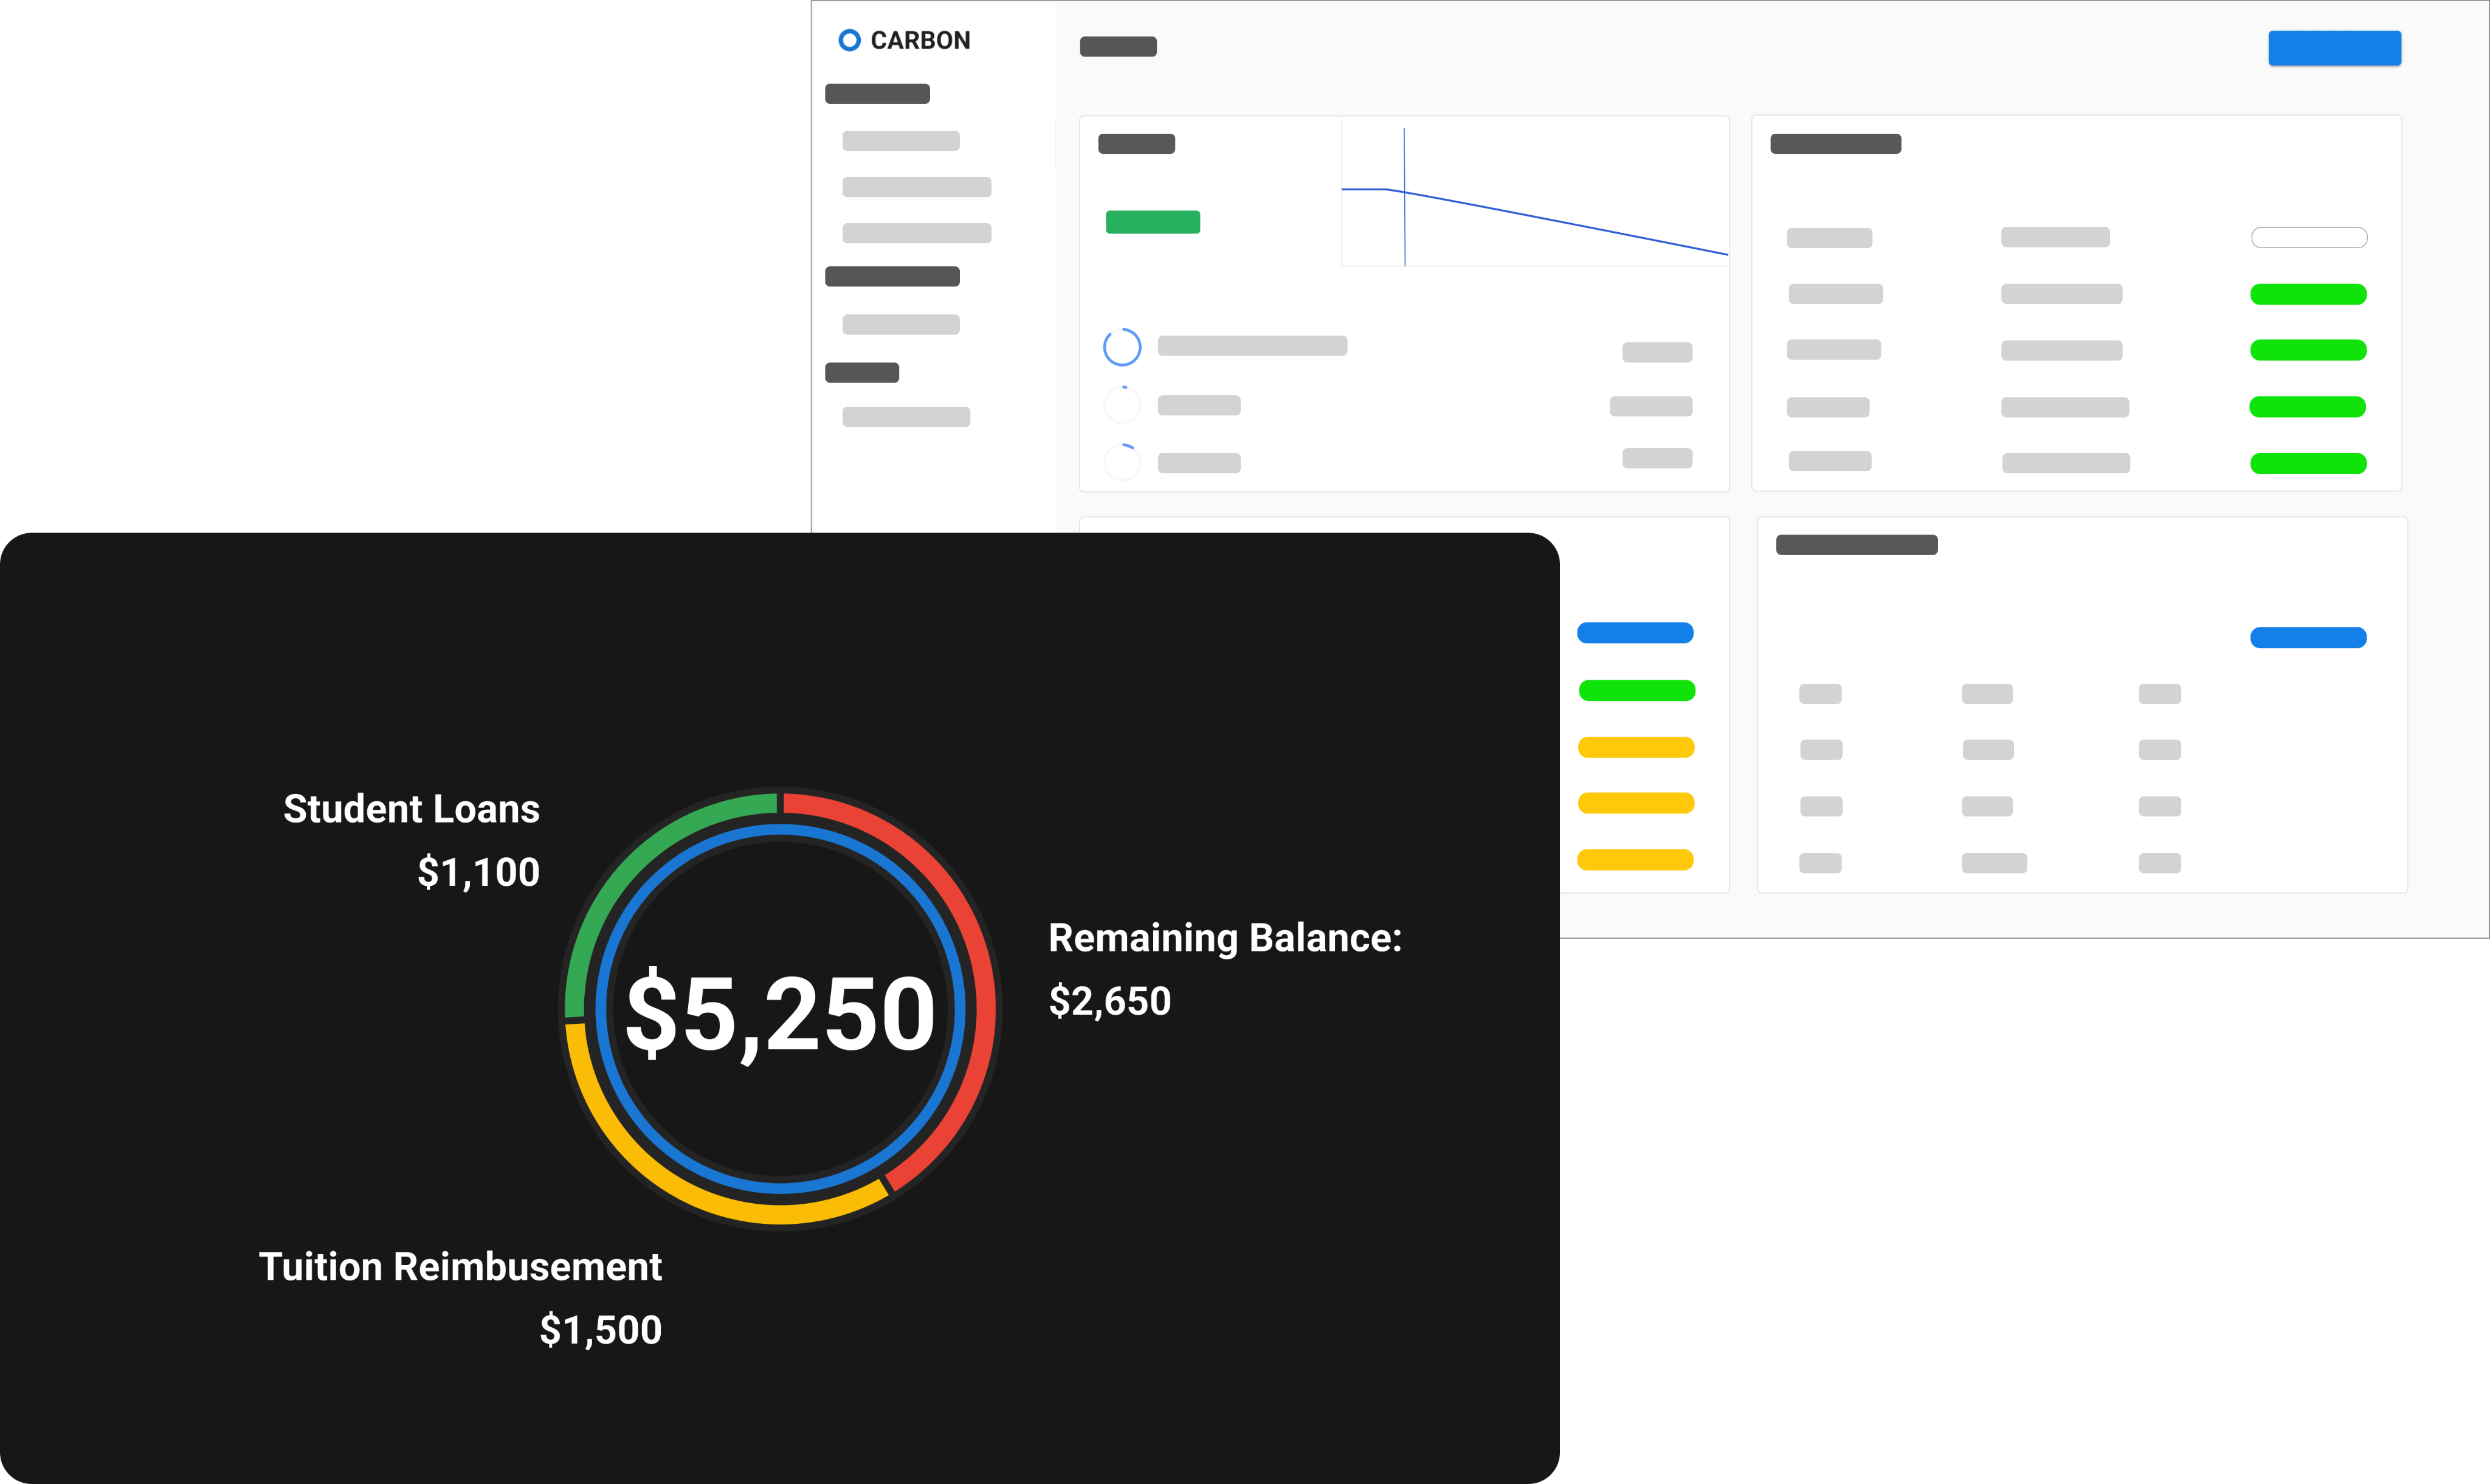Select the Tuition Reimbusement label

(460, 1267)
